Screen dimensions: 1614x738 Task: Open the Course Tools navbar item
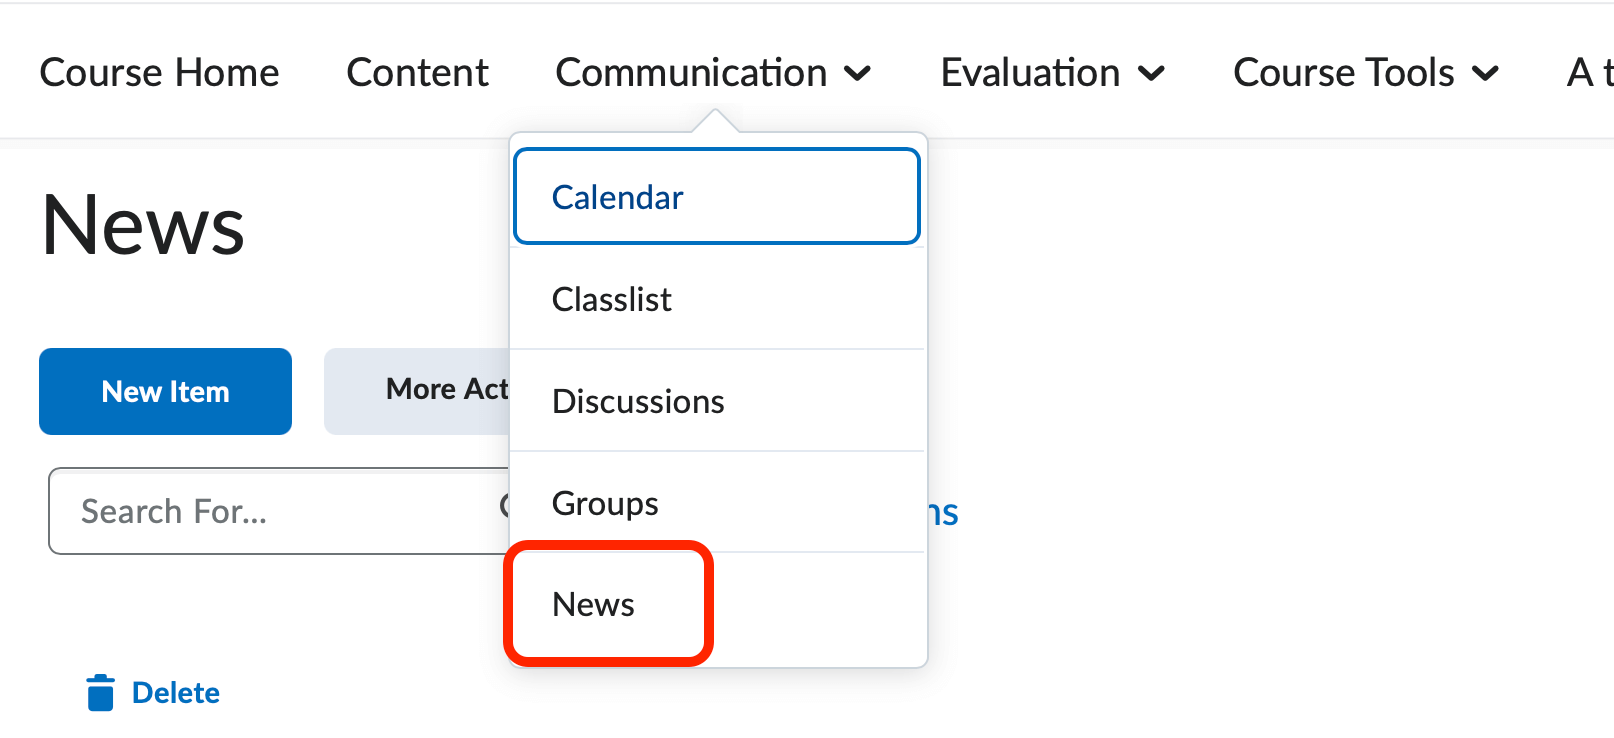(1343, 72)
